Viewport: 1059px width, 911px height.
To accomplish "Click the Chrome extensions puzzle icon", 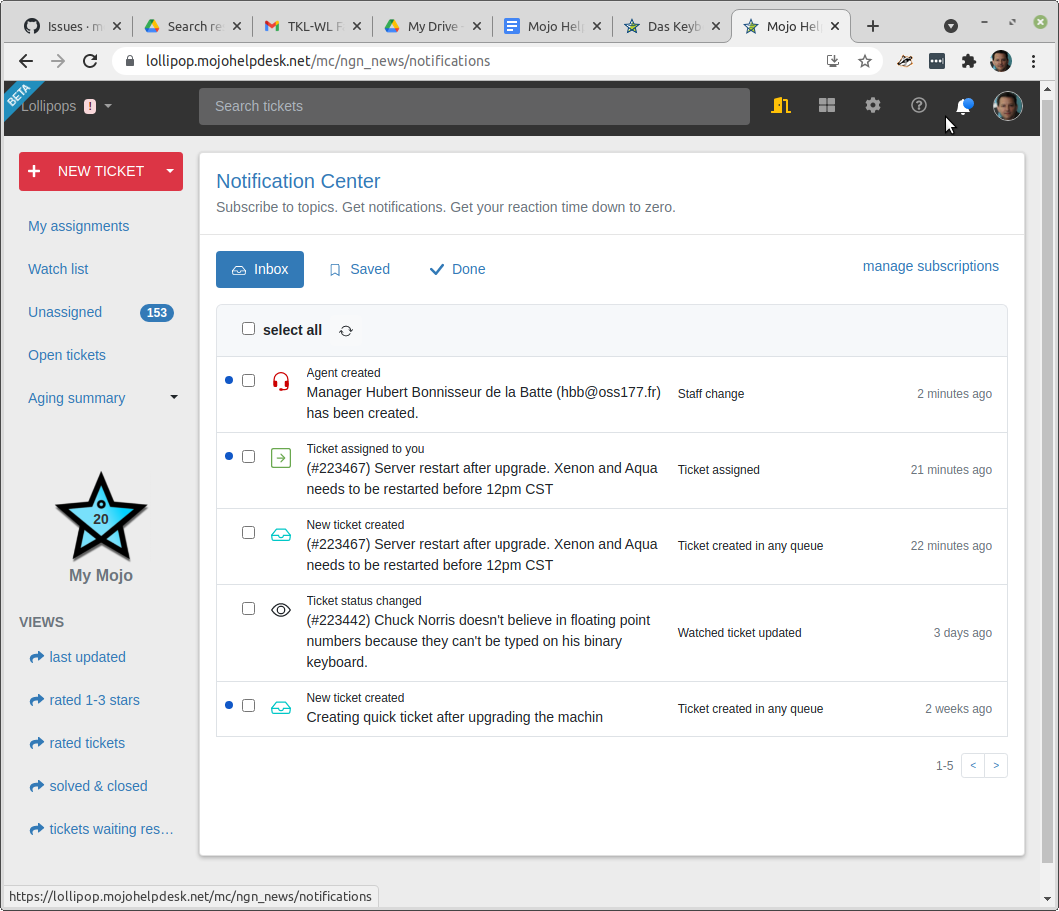I will (x=968, y=61).
